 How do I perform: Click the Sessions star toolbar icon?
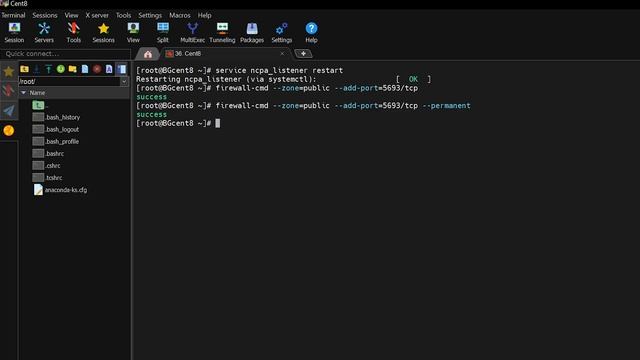[103, 33]
